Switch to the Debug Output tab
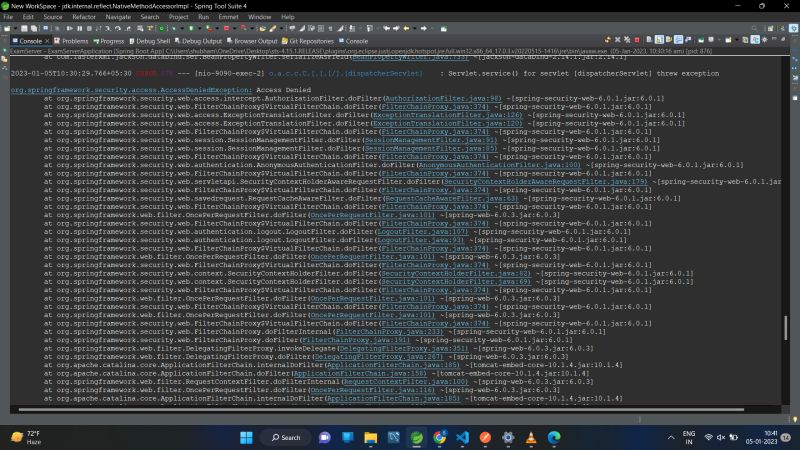 click(198, 41)
